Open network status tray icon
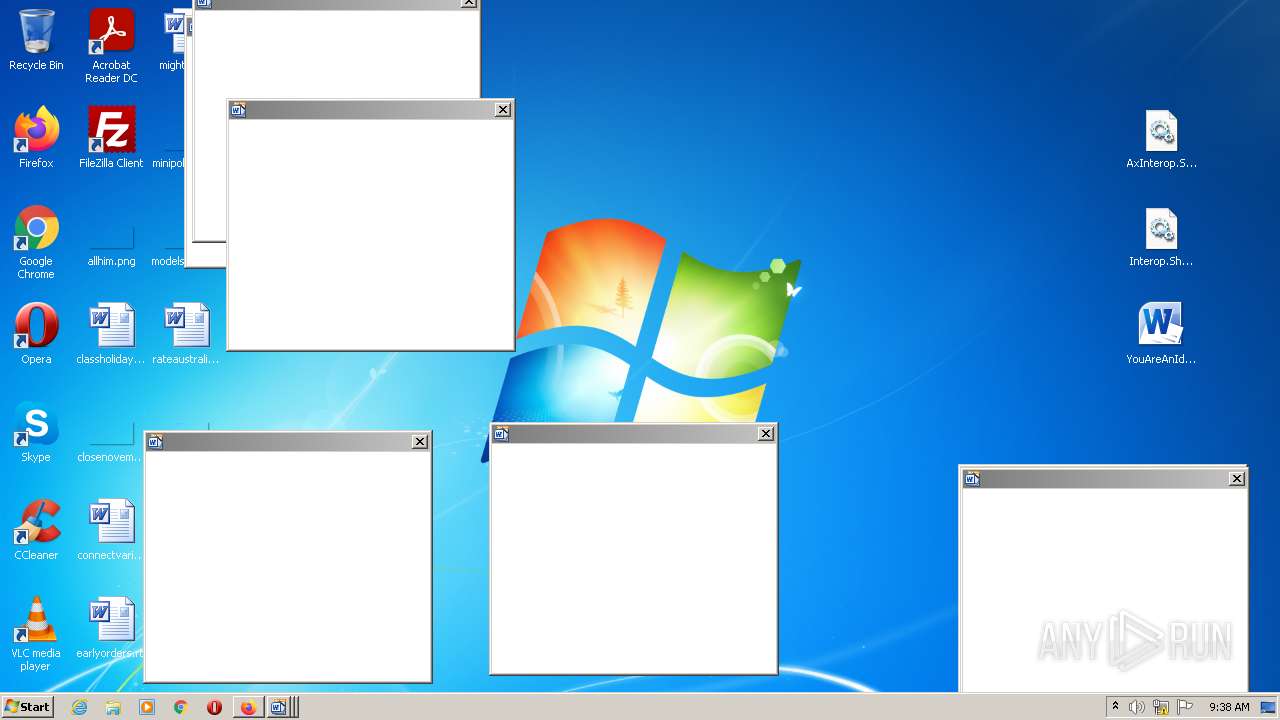 [x=1160, y=707]
